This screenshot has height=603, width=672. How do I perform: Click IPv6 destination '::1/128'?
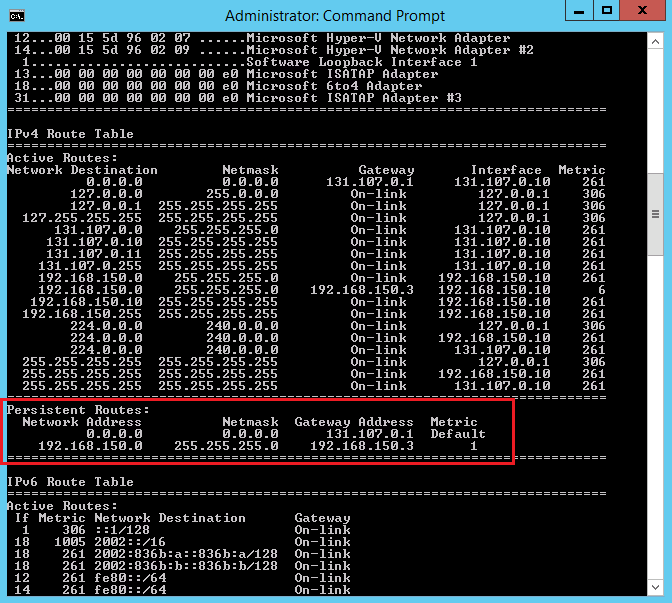pos(122,530)
